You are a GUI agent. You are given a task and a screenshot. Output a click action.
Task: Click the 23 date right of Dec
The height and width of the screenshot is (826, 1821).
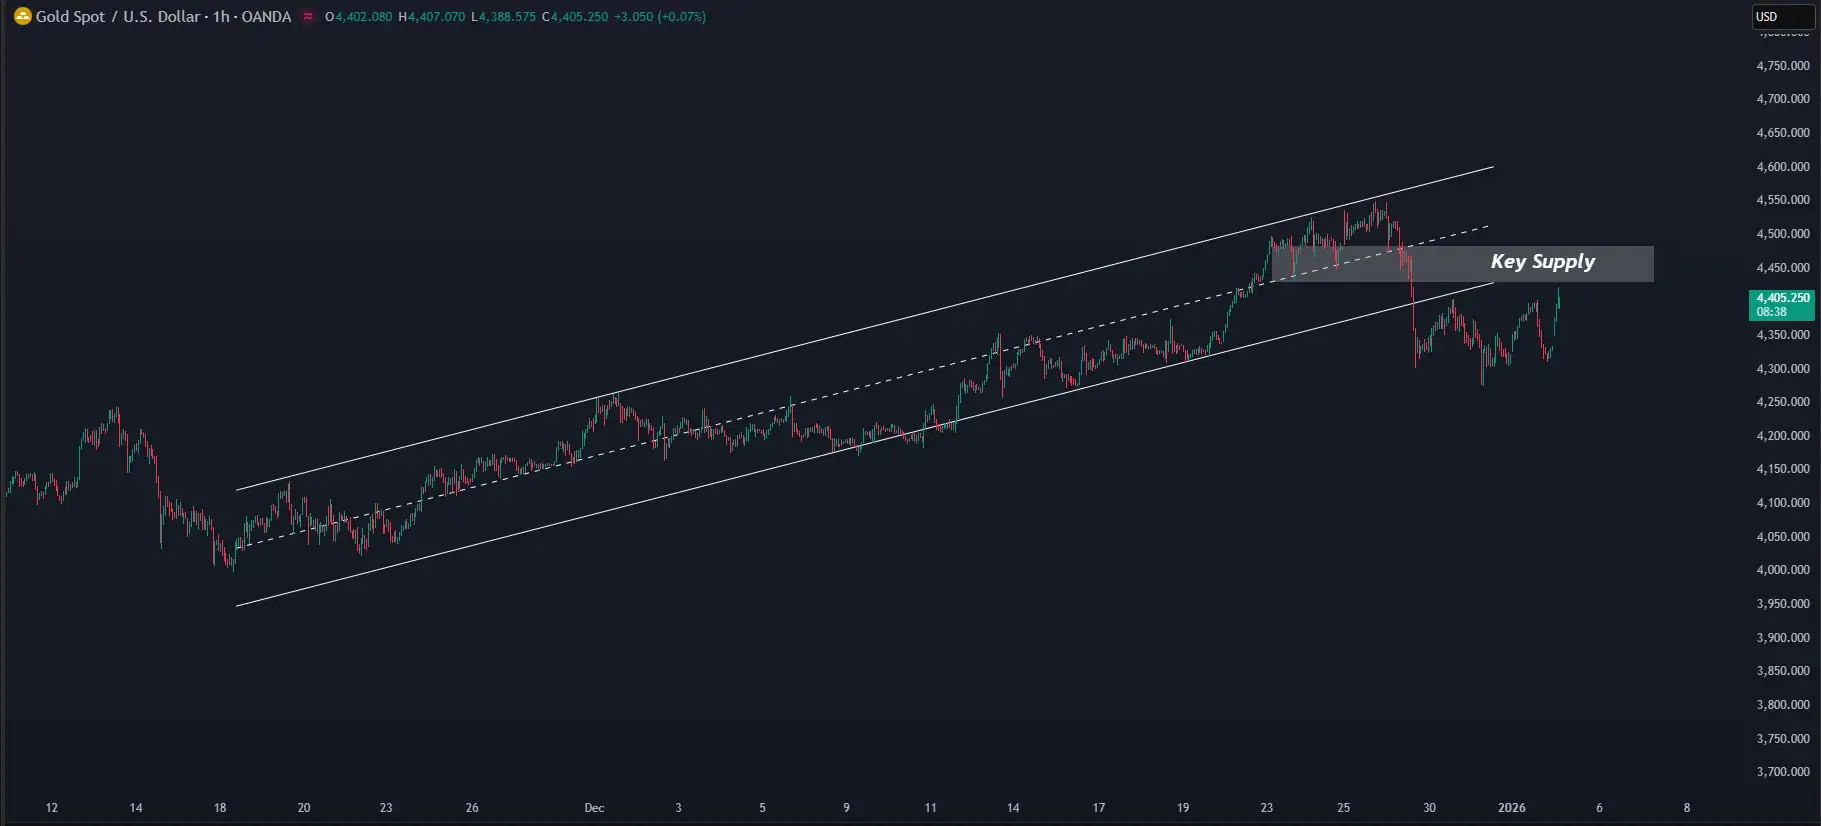(x=1266, y=808)
